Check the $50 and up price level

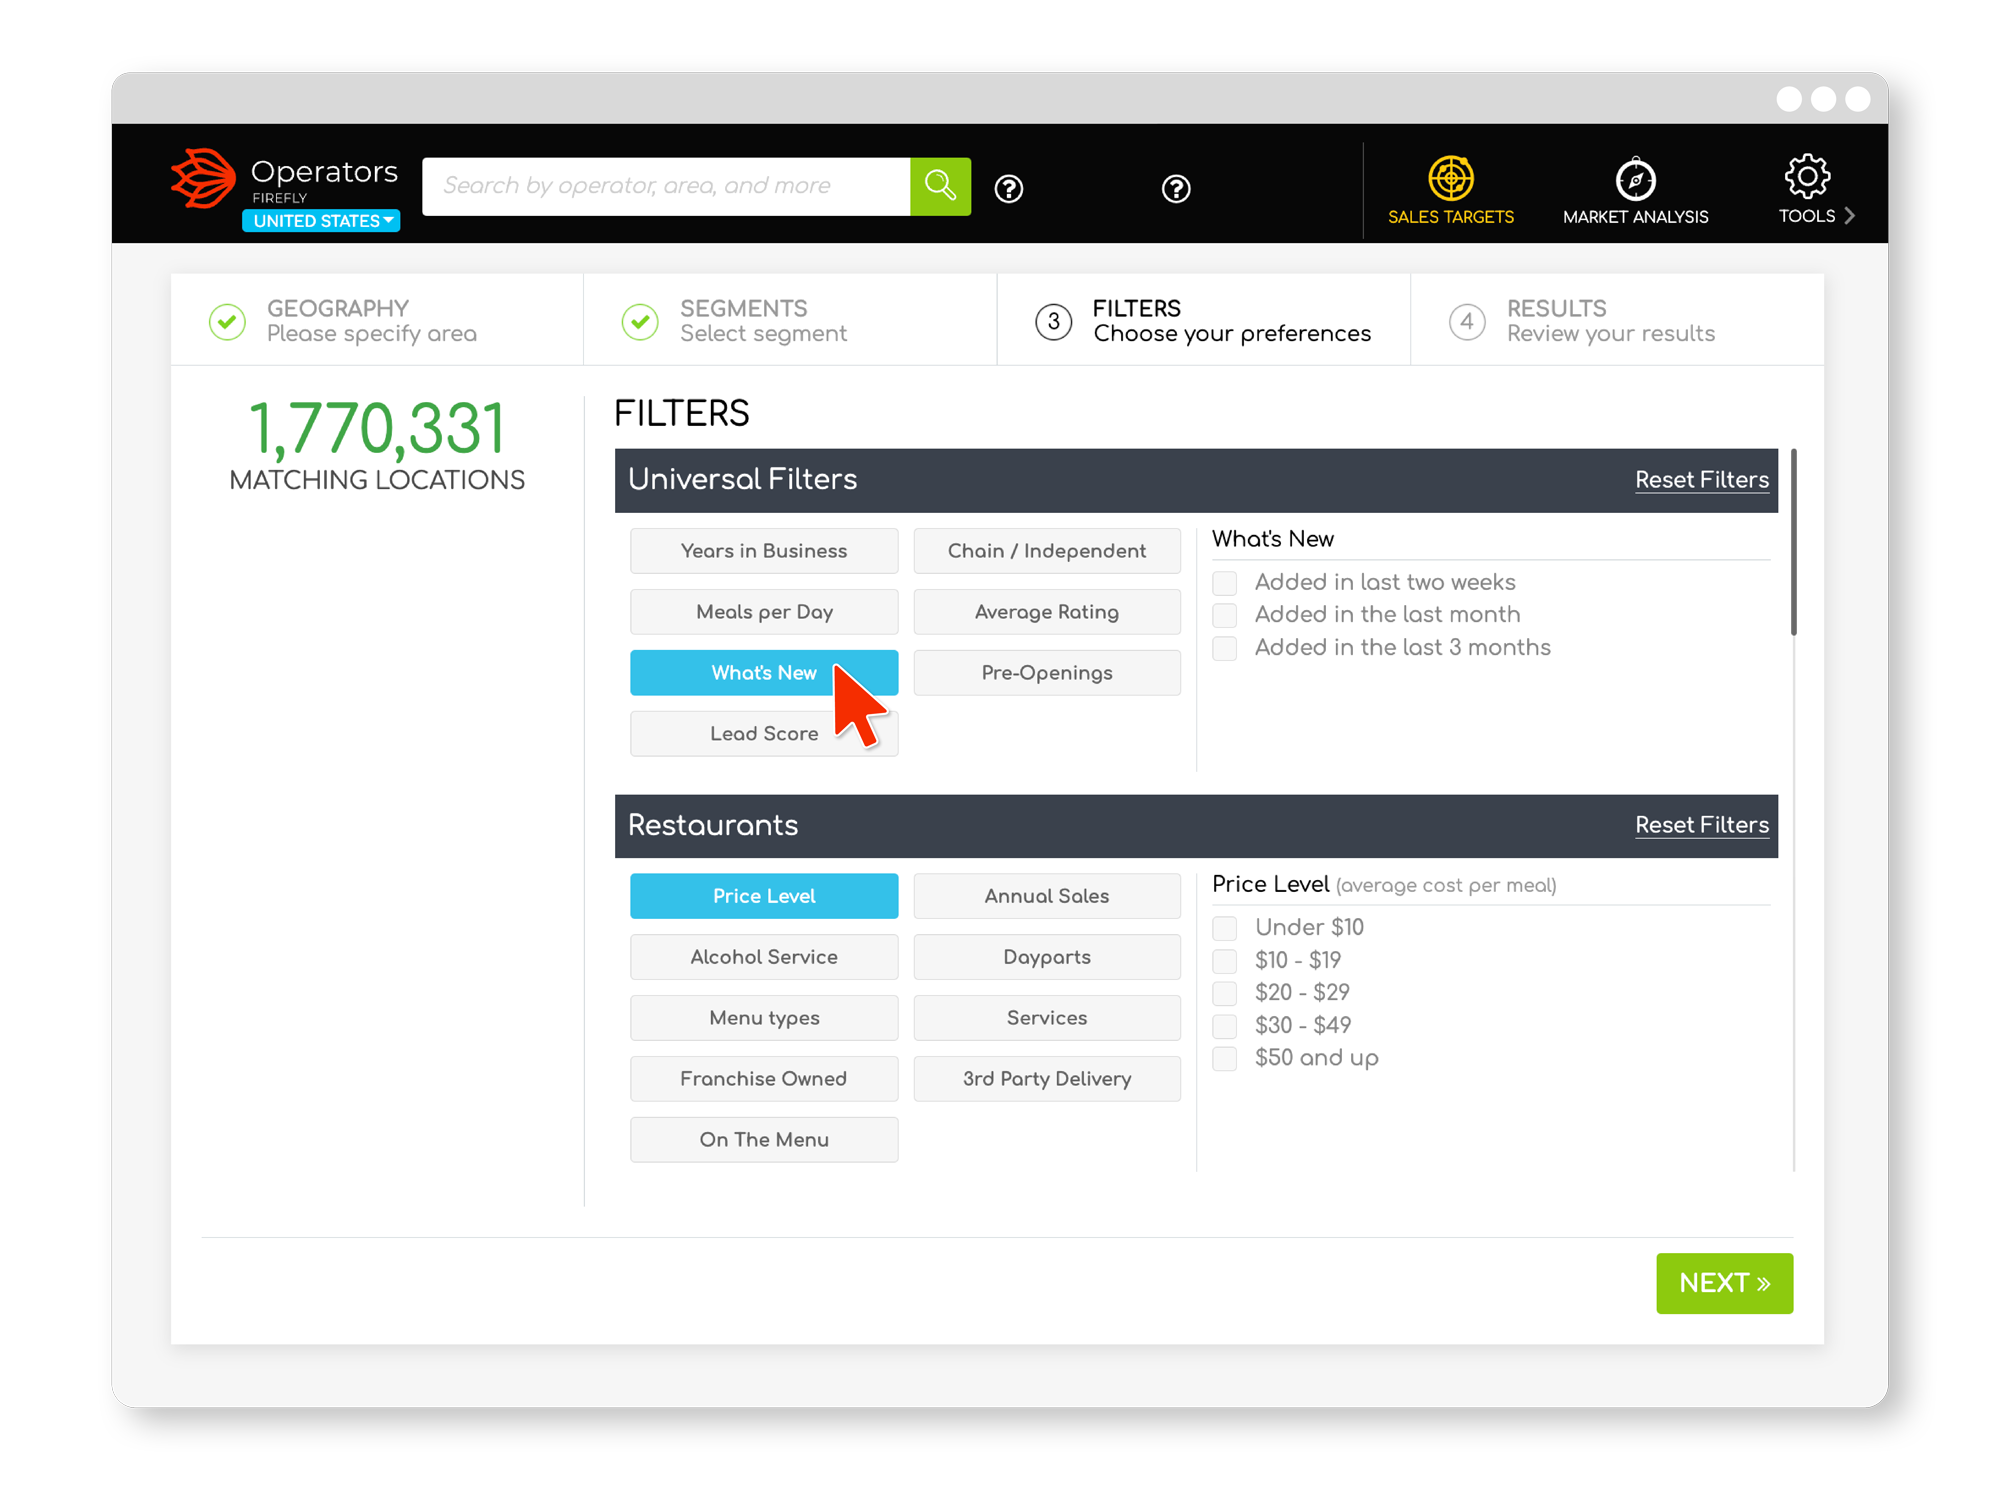coord(1224,1058)
